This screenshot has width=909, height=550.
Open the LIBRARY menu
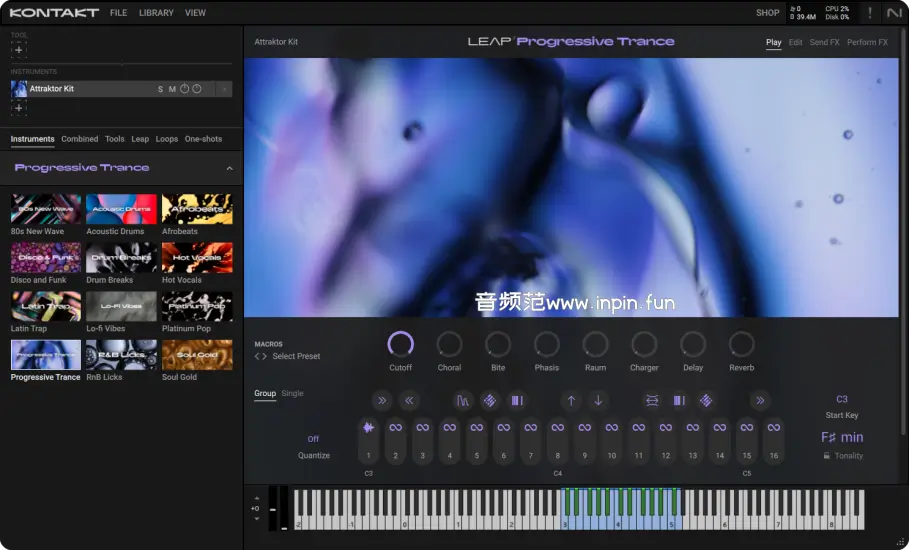click(156, 13)
